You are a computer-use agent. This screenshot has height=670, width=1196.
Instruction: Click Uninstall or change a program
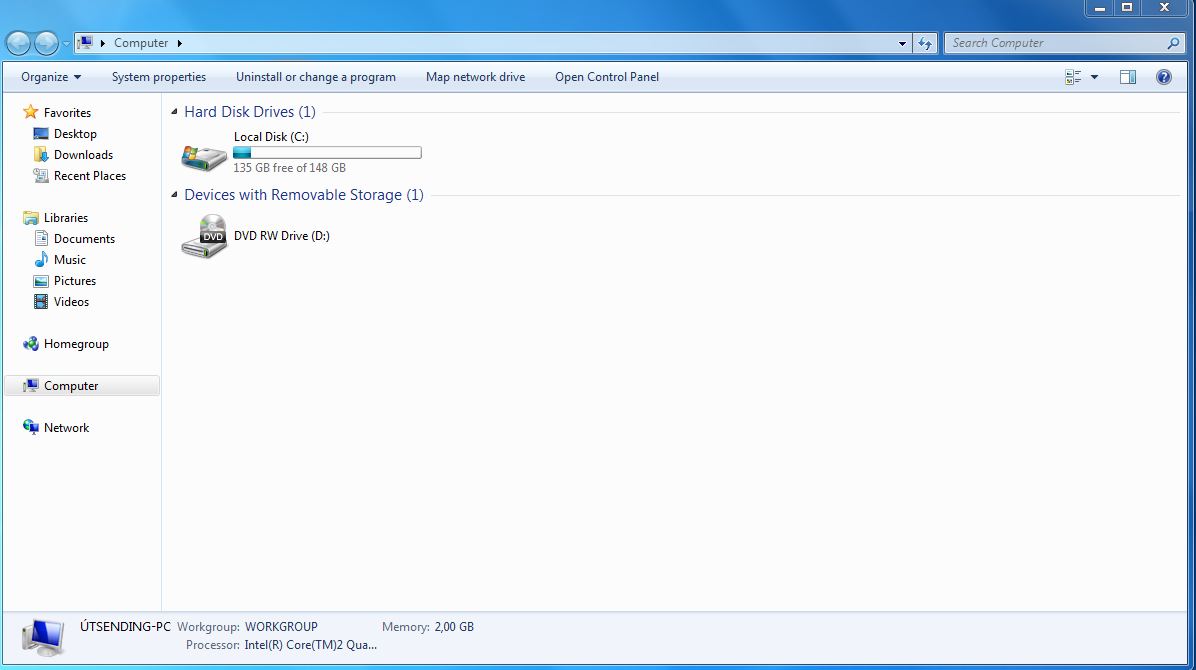click(x=315, y=76)
